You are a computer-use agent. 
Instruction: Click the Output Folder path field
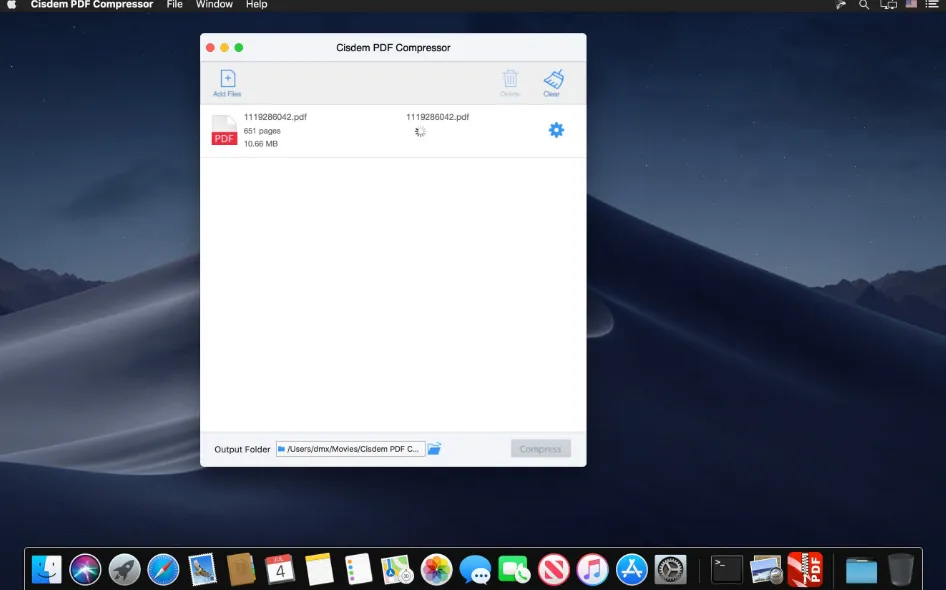pos(351,449)
